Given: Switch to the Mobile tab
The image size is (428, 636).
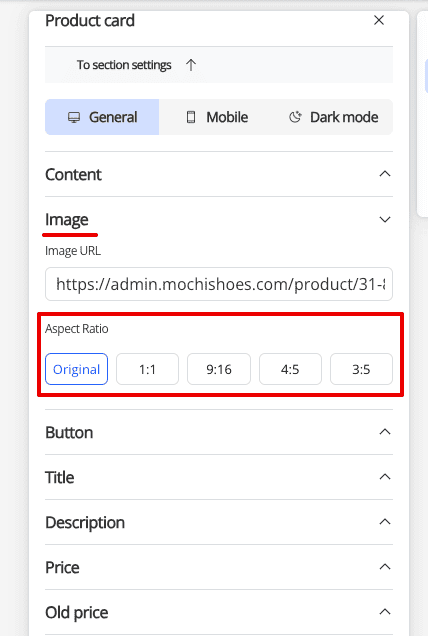Looking at the screenshot, I should coord(217,117).
